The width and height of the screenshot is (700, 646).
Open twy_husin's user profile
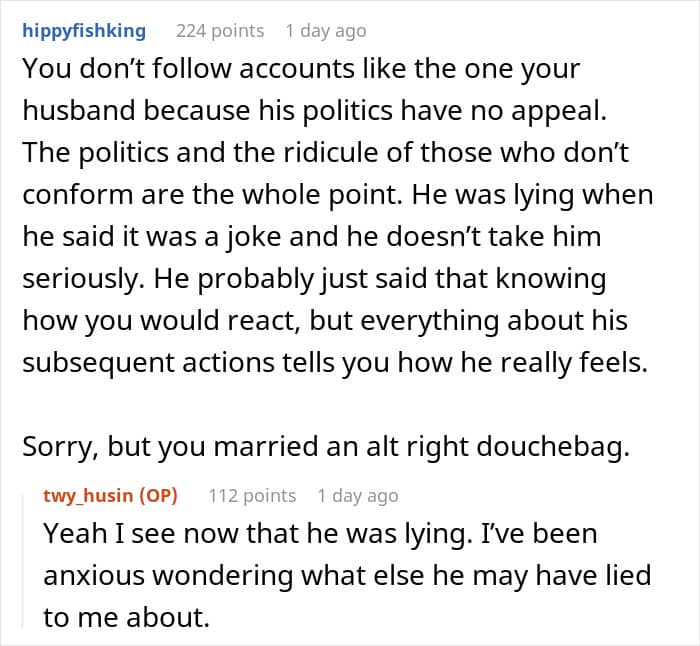[x=88, y=496]
